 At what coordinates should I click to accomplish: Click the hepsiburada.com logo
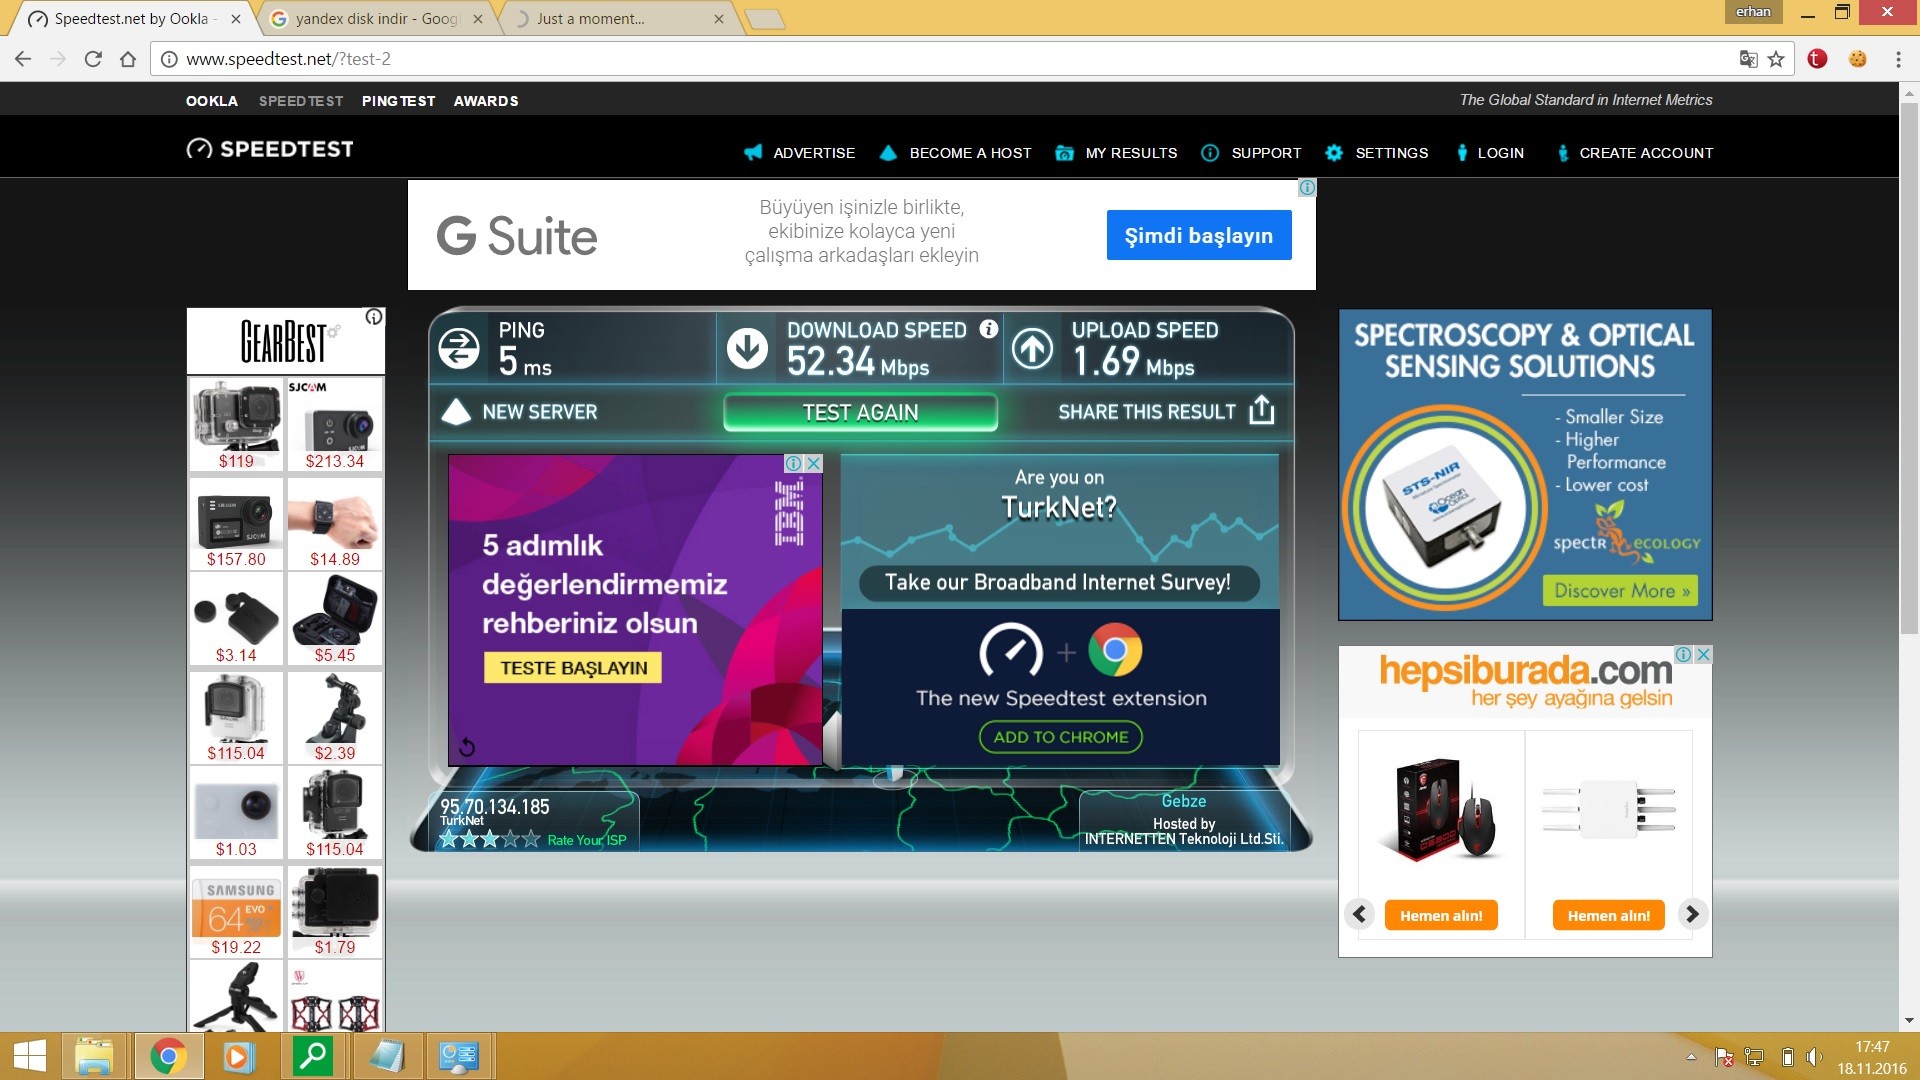1525,670
